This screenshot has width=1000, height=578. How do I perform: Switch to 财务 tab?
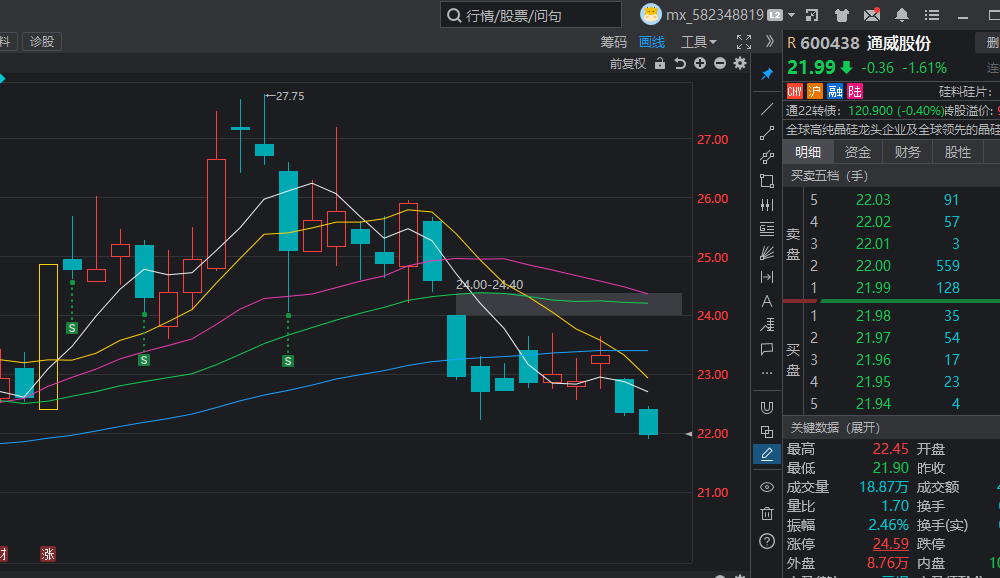pos(908,152)
